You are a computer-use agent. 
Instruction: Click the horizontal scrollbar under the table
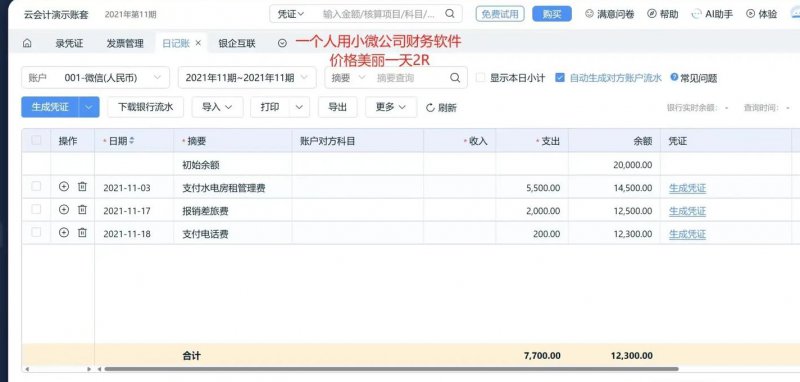[391, 369]
